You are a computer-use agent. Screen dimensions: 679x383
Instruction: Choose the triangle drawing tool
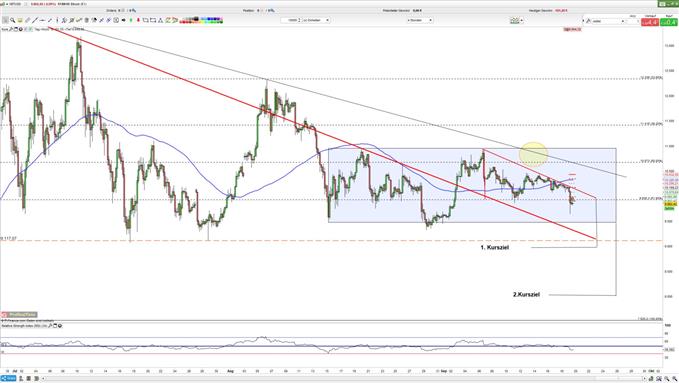(160, 20)
